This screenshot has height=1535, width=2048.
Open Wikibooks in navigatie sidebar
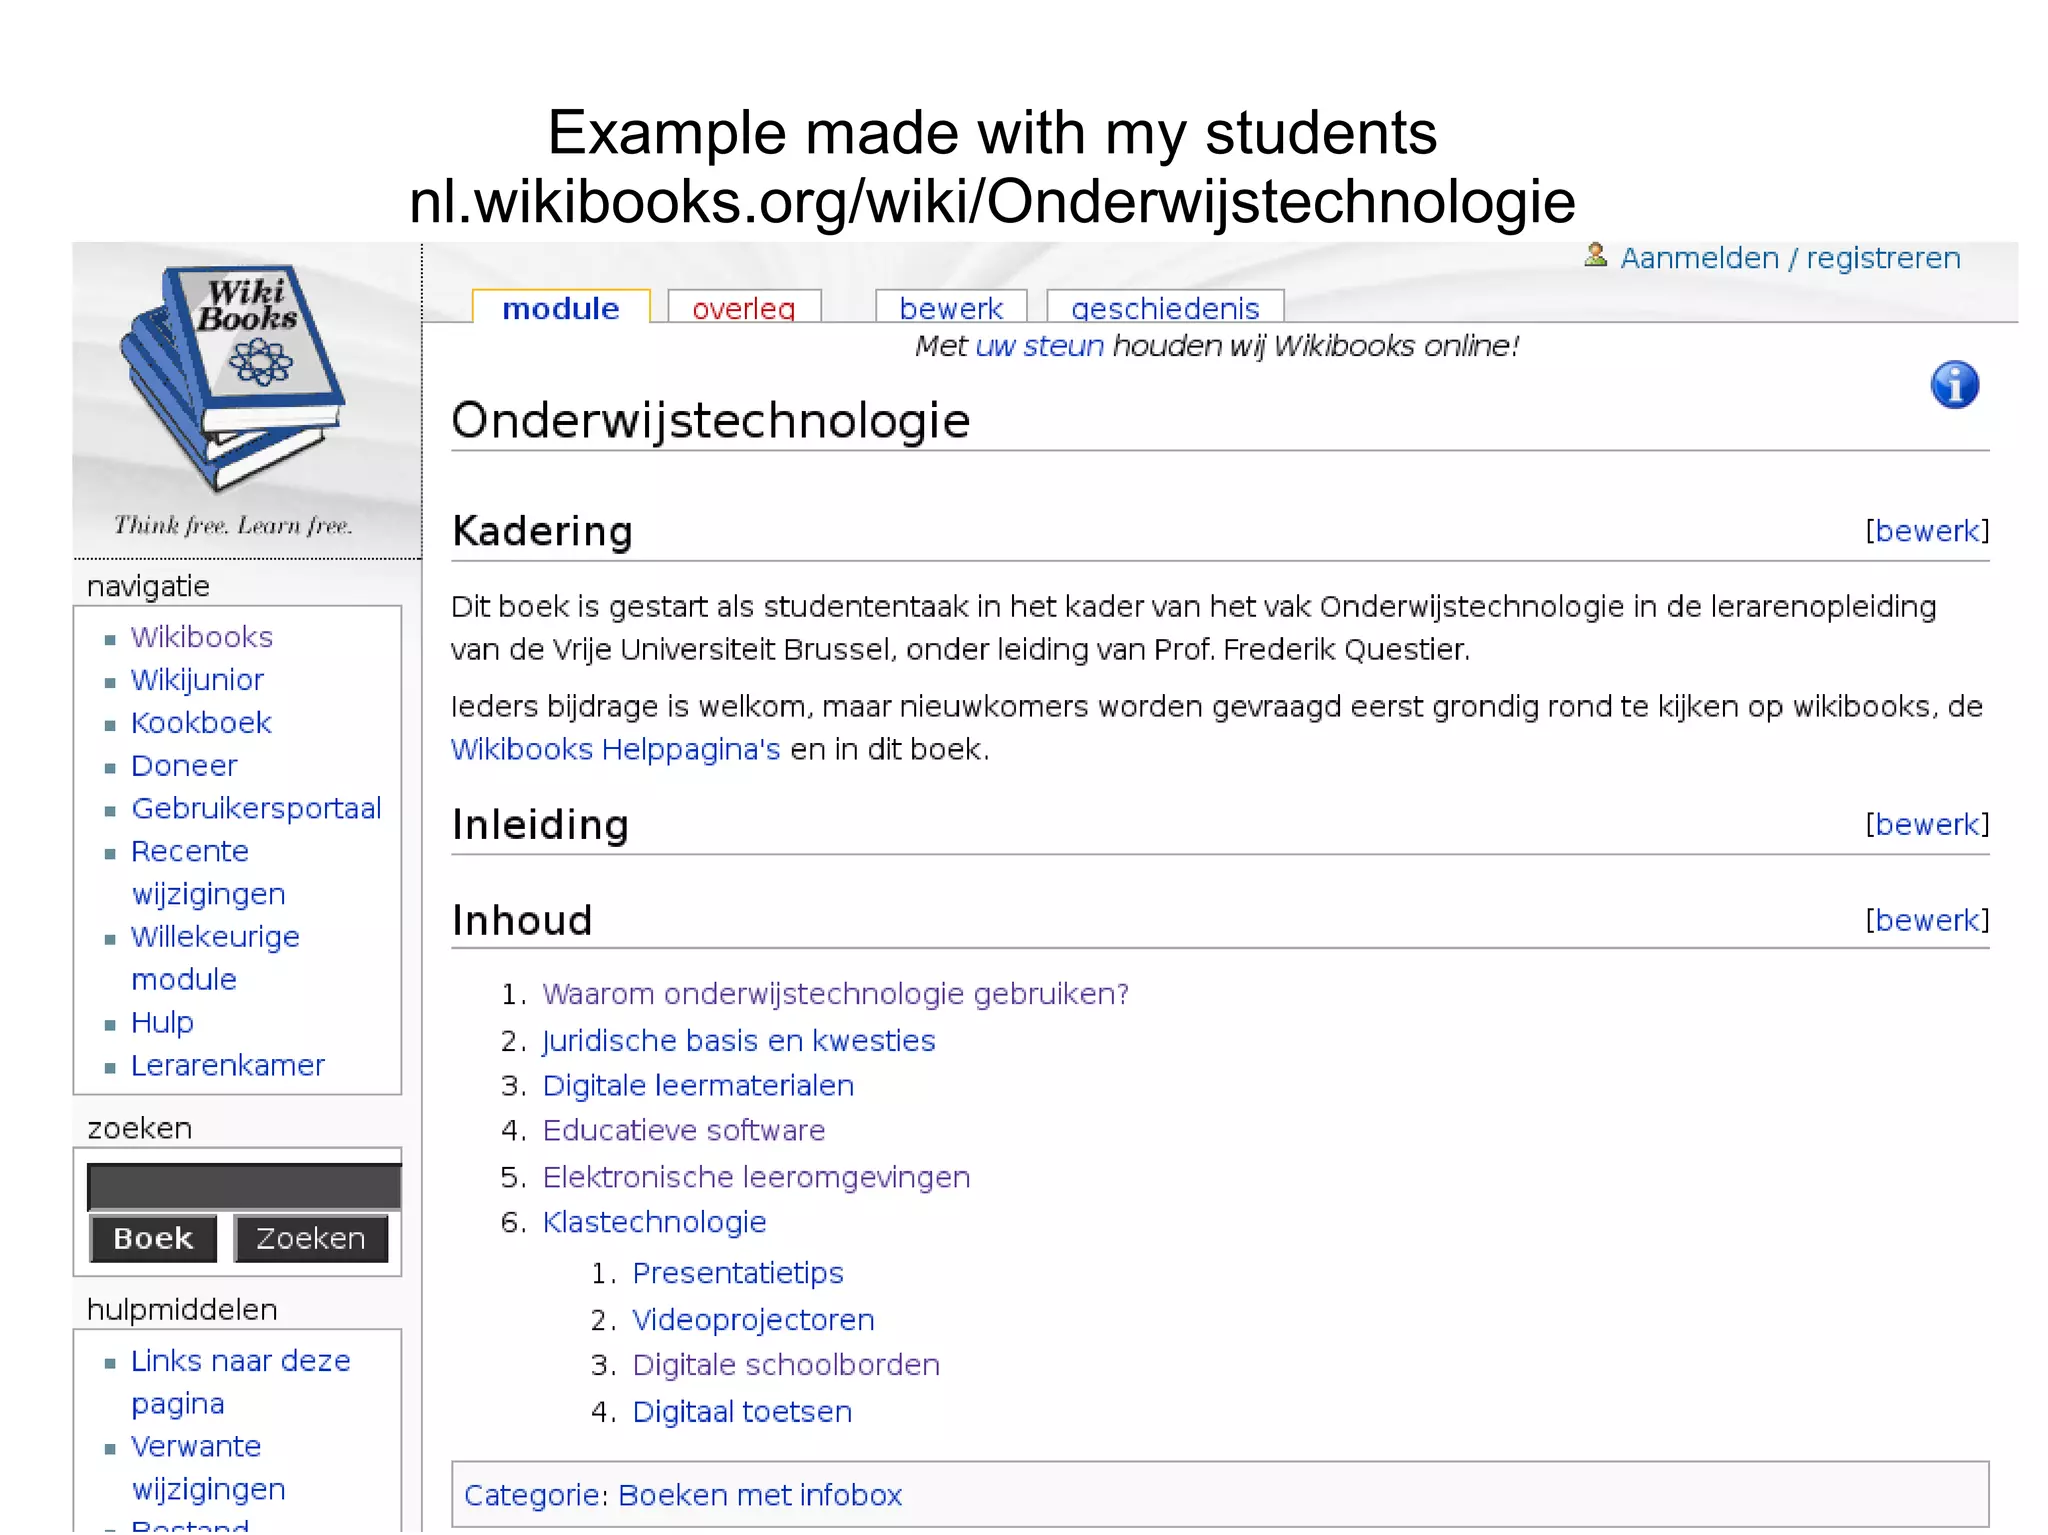click(201, 637)
